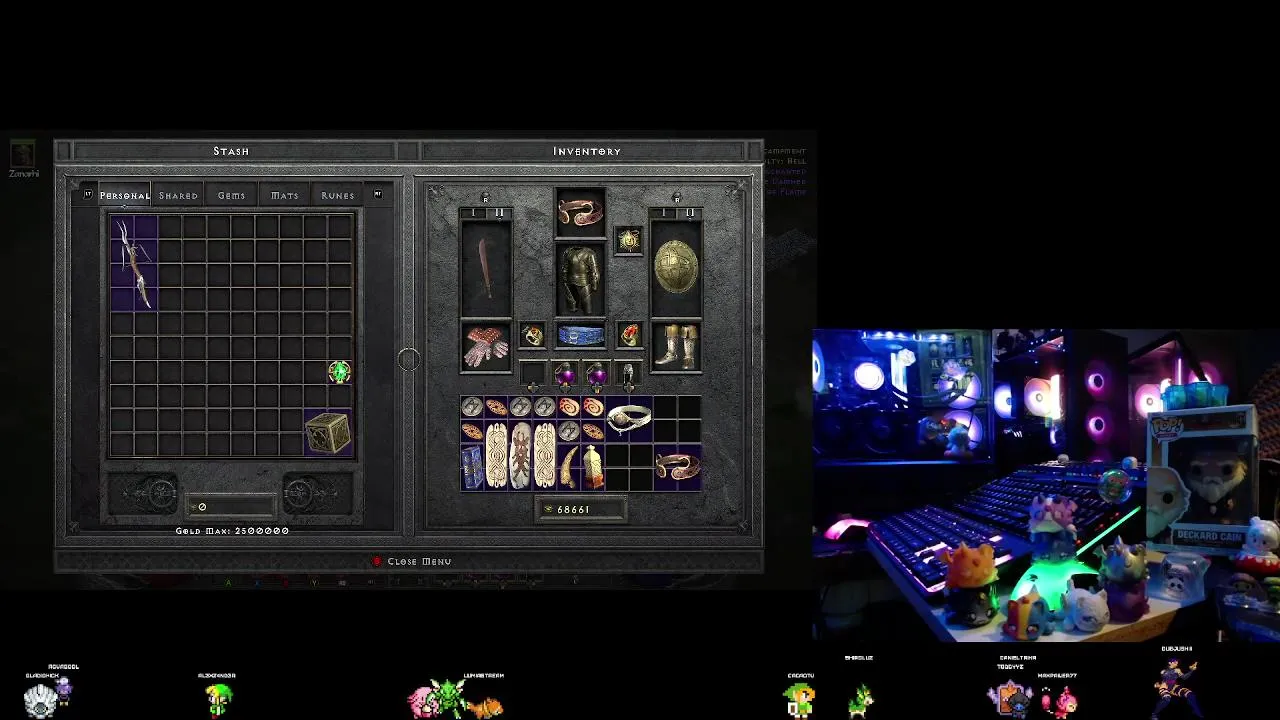Click the stash gold amount field

230,507
